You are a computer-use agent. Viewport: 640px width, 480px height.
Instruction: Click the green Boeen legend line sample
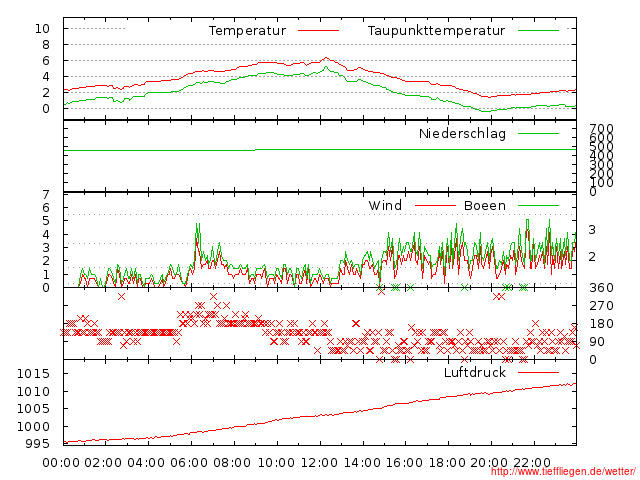click(x=538, y=205)
